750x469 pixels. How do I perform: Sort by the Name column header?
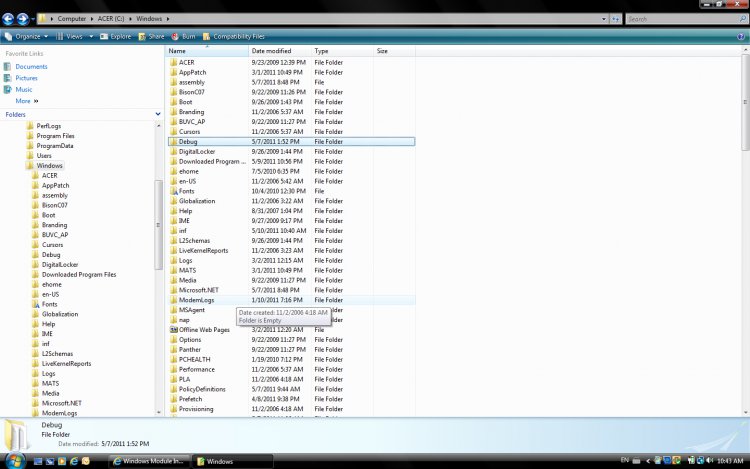tap(207, 51)
